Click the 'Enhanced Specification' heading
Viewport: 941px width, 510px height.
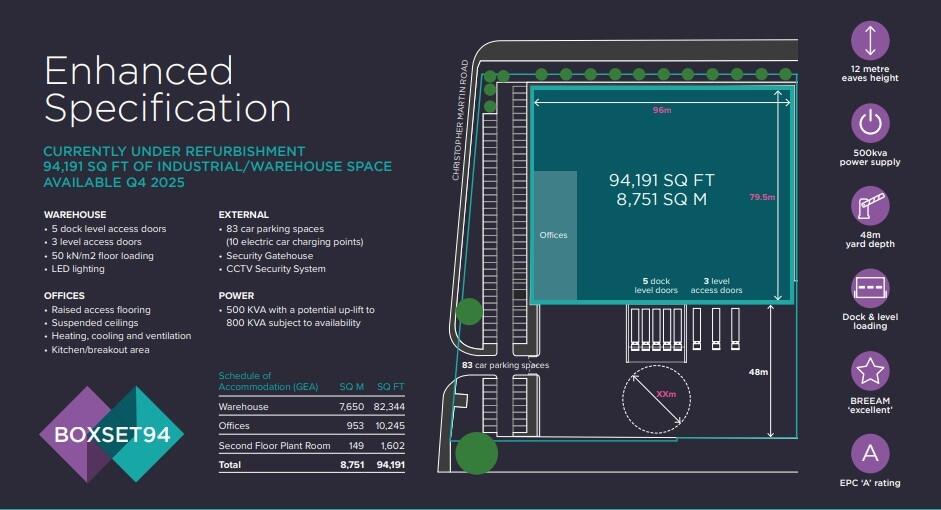tap(167, 89)
